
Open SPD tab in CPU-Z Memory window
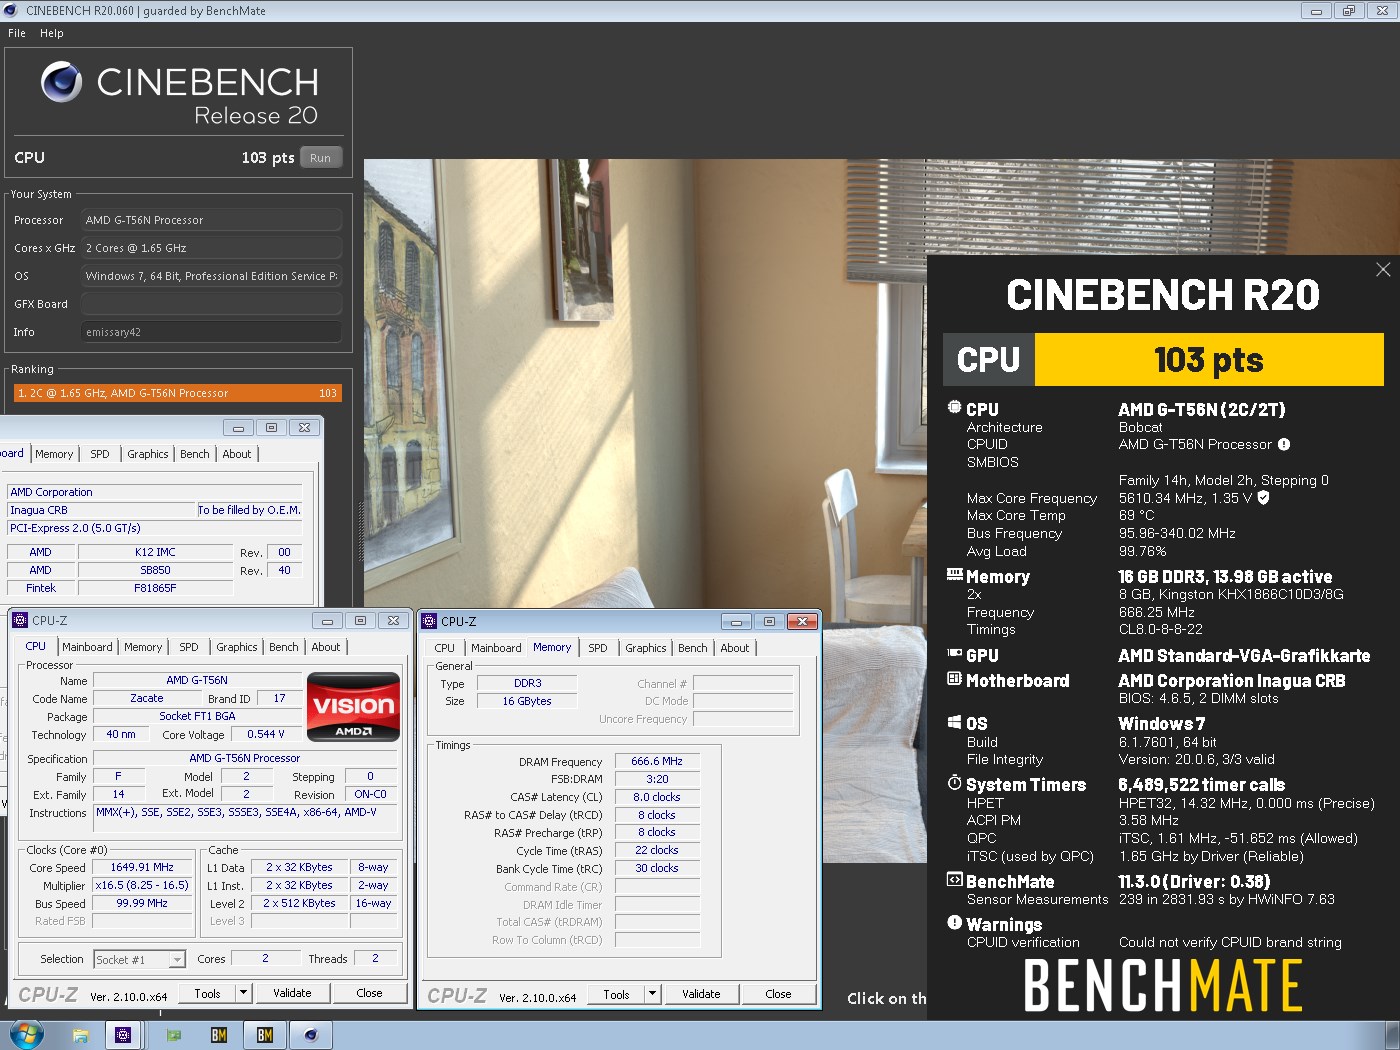coord(598,648)
